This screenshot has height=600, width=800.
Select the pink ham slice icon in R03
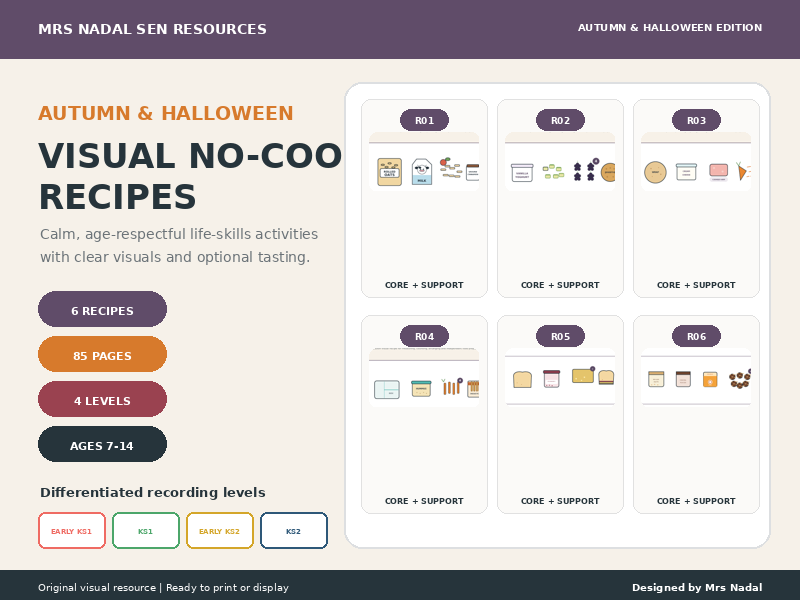pyautogui.click(x=718, y=172)
